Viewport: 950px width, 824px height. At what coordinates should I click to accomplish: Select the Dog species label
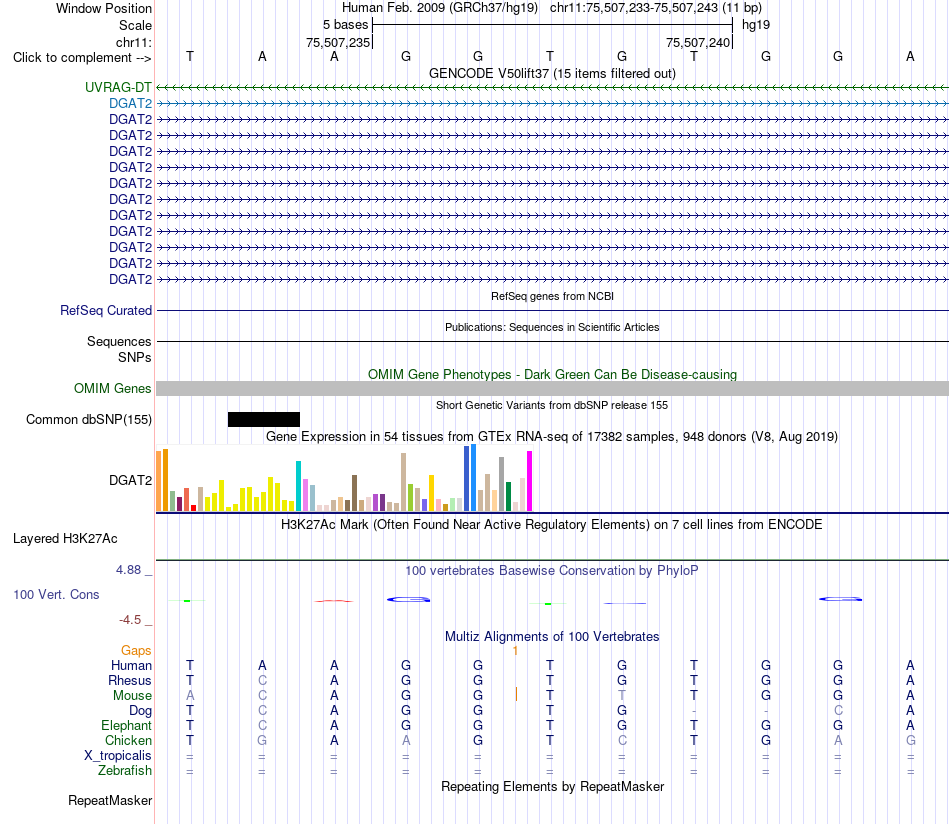pyautogui.click(x=140, y=710)
